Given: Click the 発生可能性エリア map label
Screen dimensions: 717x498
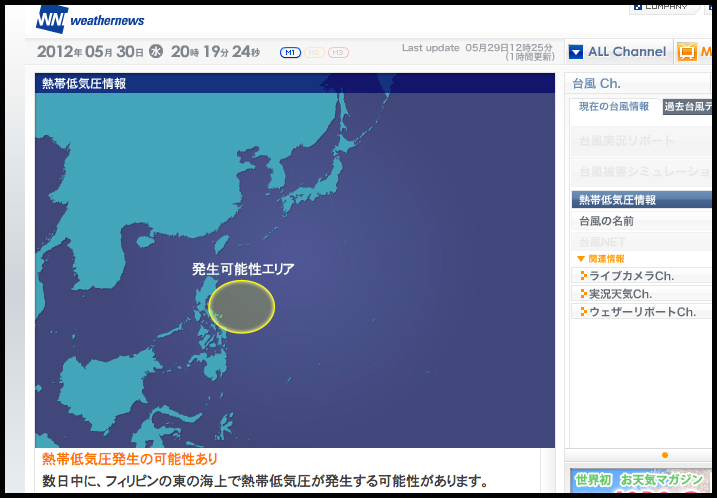Looking at the screenshot, I should coord(243,269).
